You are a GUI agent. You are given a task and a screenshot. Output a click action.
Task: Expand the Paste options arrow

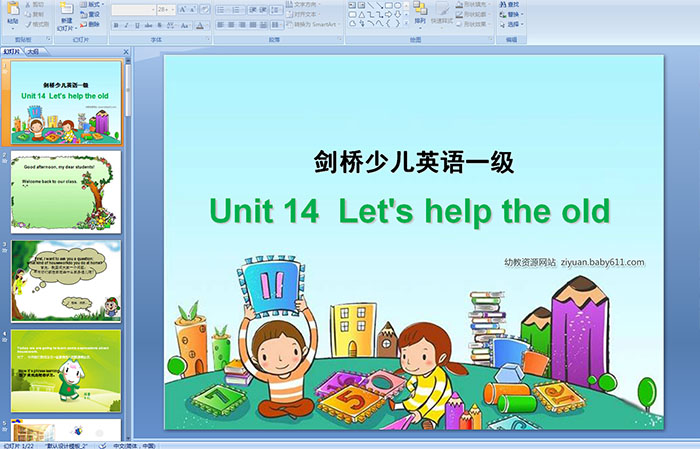[x=13, y=27]
